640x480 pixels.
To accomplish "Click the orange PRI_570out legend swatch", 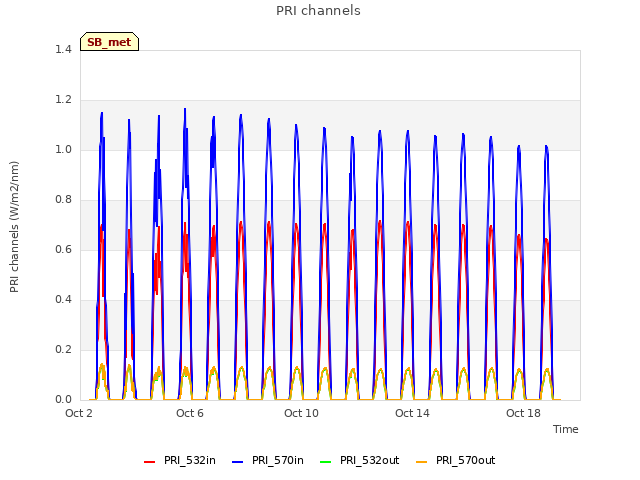I will point(422,462).
